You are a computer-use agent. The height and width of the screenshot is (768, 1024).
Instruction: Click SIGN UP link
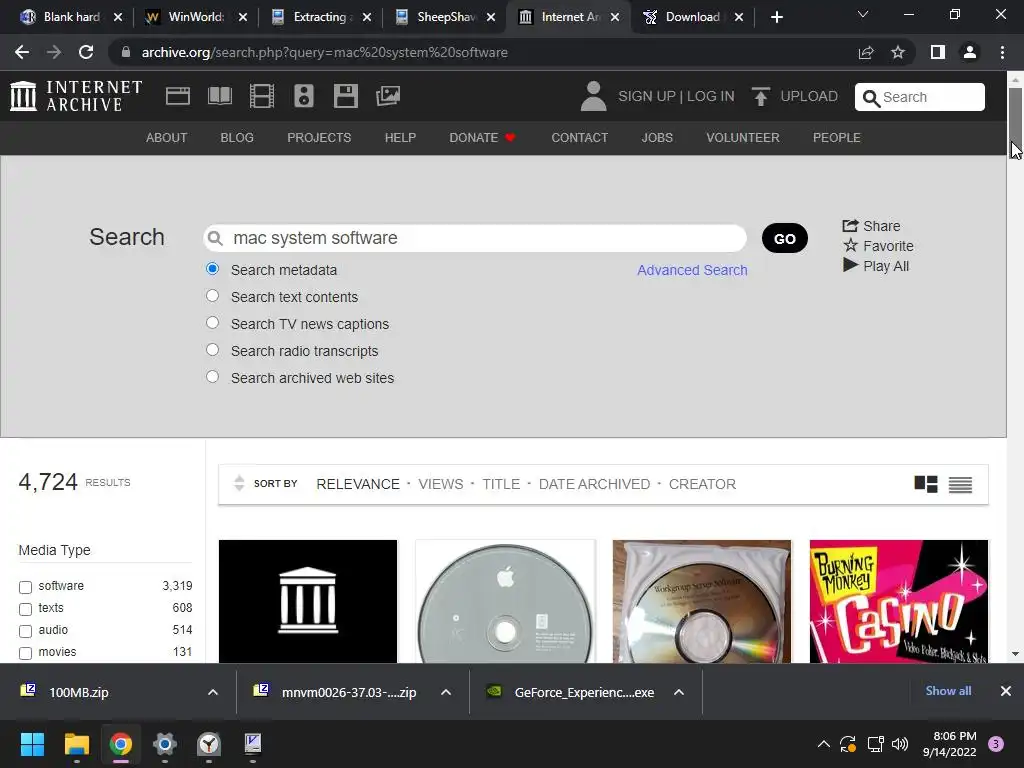click(647, 96)
